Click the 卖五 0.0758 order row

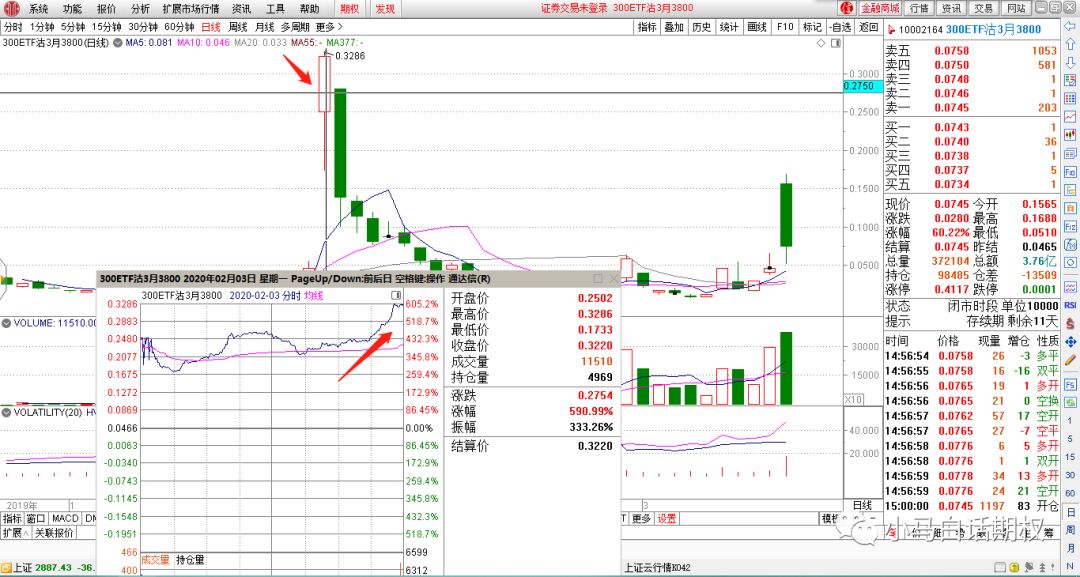971,50
